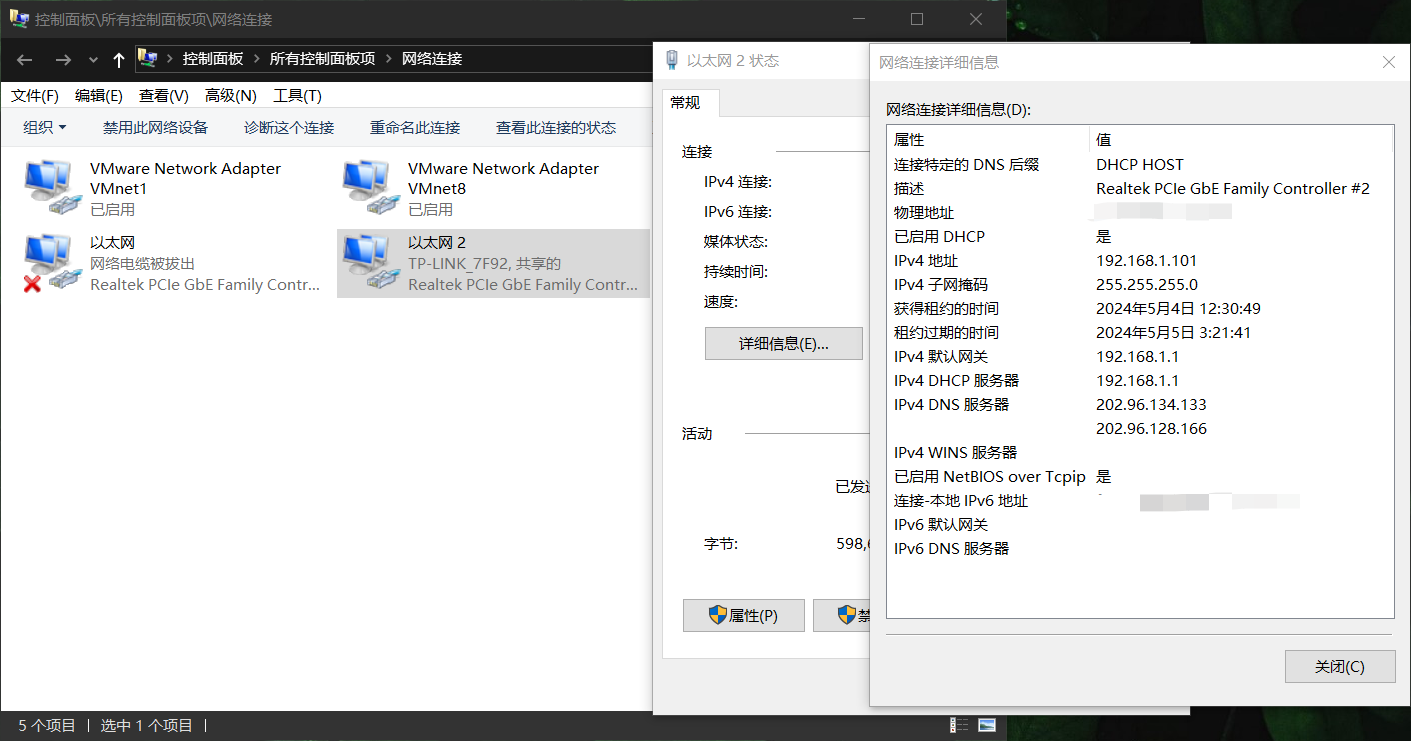Go up one folder level arrow
The image size is (1411, 741).
tap(119, 60)
